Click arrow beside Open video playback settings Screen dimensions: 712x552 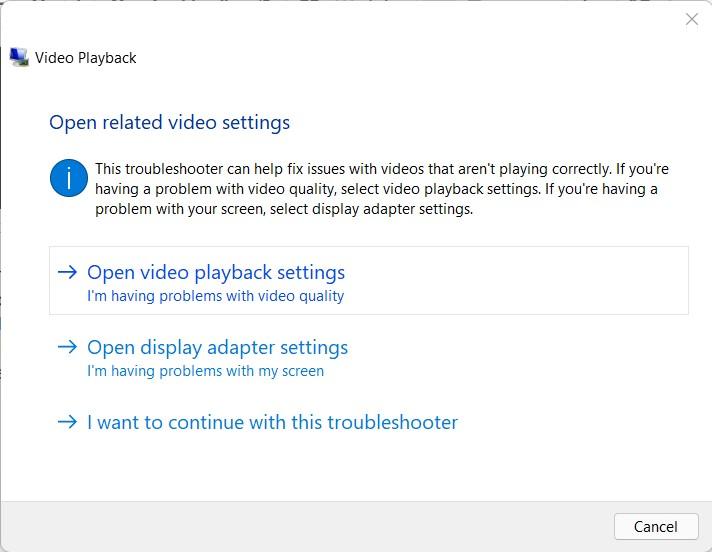click(x=68, y=272)
